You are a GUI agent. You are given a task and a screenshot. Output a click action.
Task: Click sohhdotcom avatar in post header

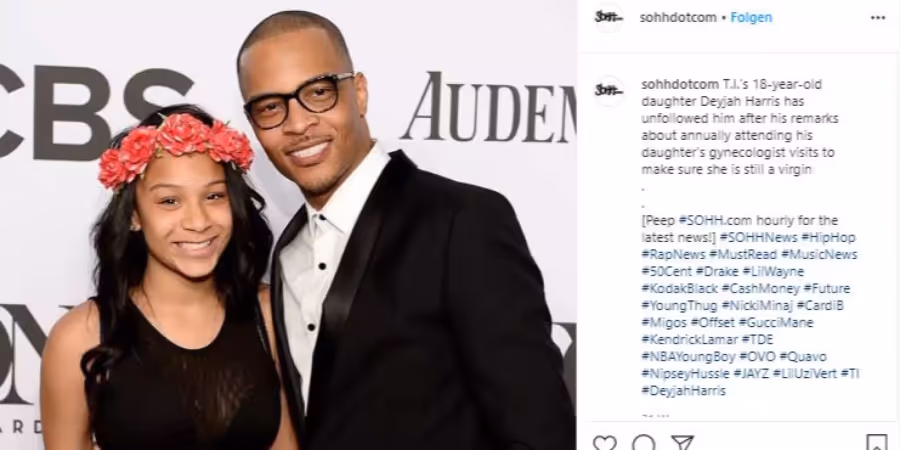[x=608, y=18]
